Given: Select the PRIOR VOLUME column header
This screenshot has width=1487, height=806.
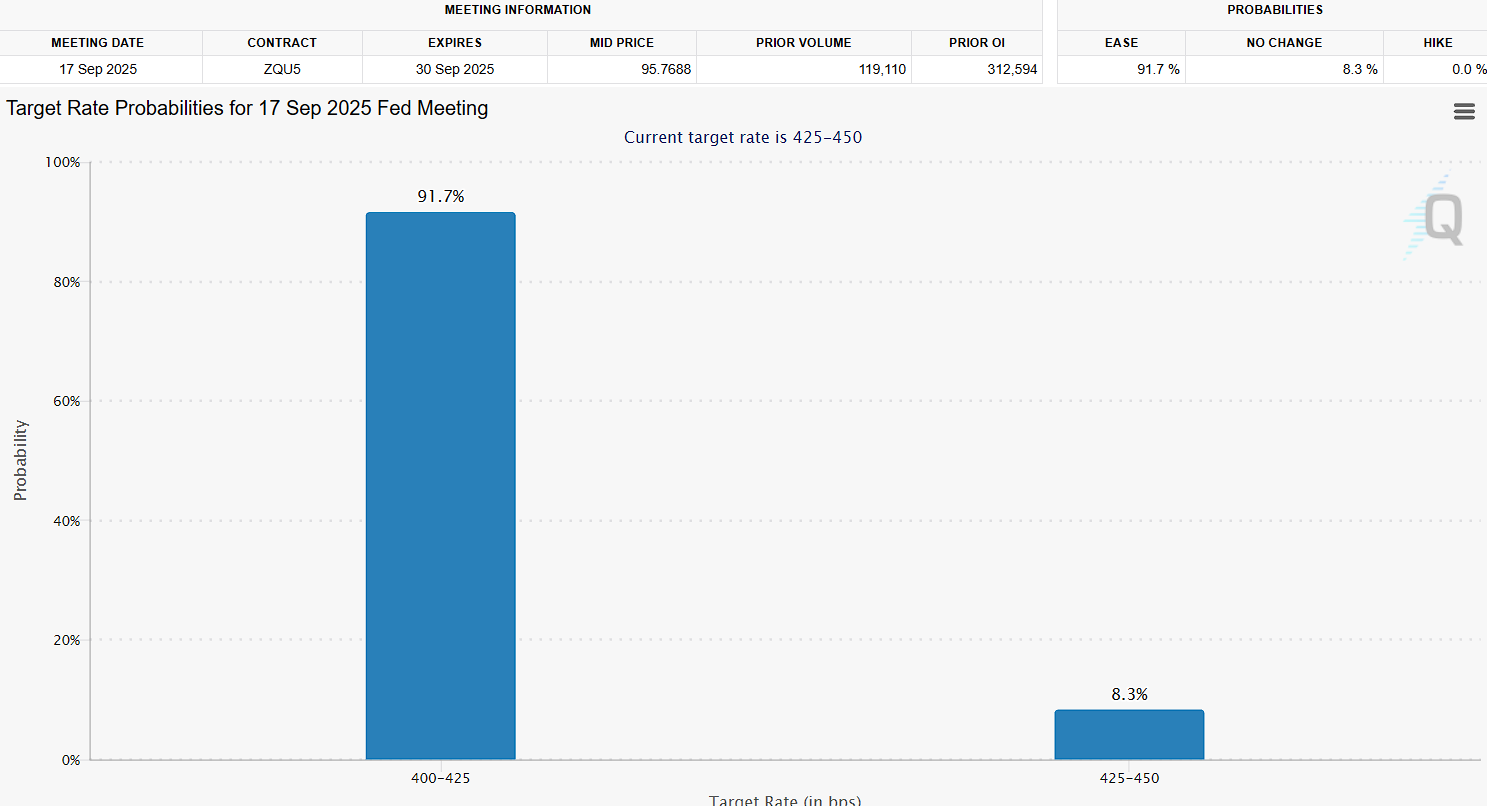Looking at the screenshot, I should (x=803, y=43).
